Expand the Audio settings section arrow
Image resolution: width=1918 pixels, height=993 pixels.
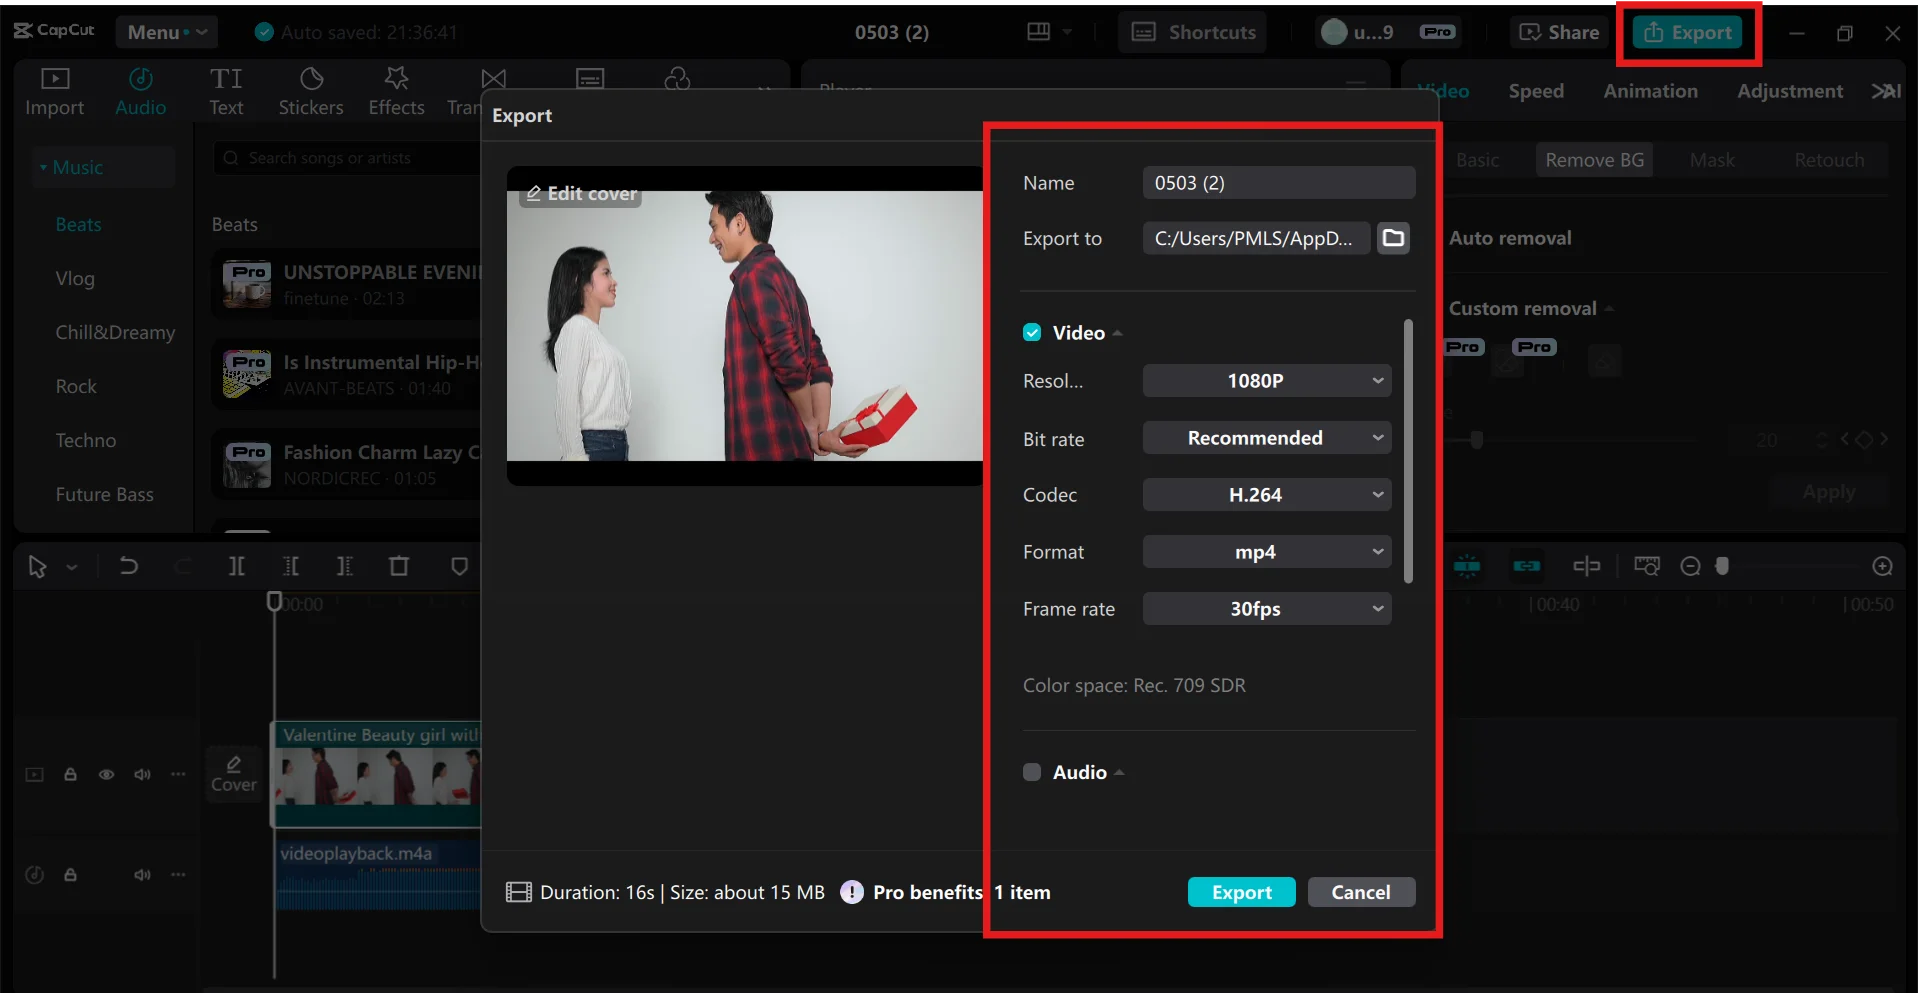tap(1119, 773)
